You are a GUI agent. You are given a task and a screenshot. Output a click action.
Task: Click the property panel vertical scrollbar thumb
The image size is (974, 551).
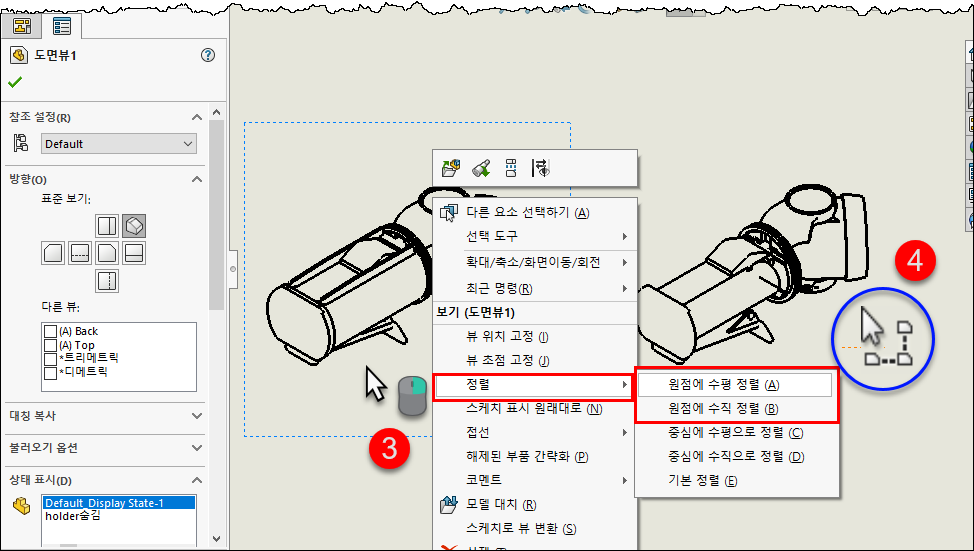pos(216,214)
